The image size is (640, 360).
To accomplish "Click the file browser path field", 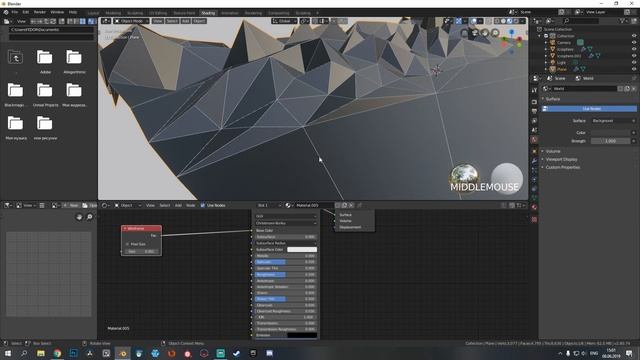I will tap(51, 30).
